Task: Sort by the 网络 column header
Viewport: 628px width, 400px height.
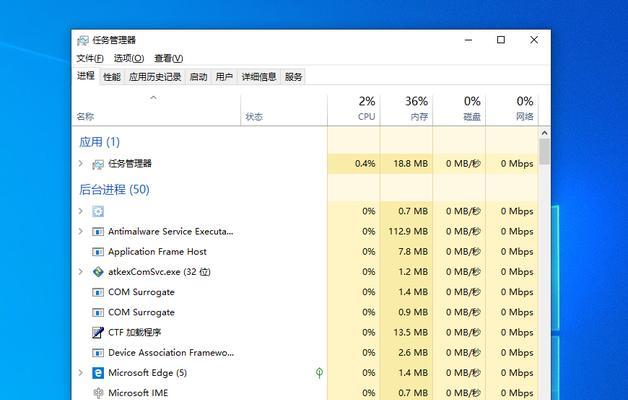Action: coord(512,110)
